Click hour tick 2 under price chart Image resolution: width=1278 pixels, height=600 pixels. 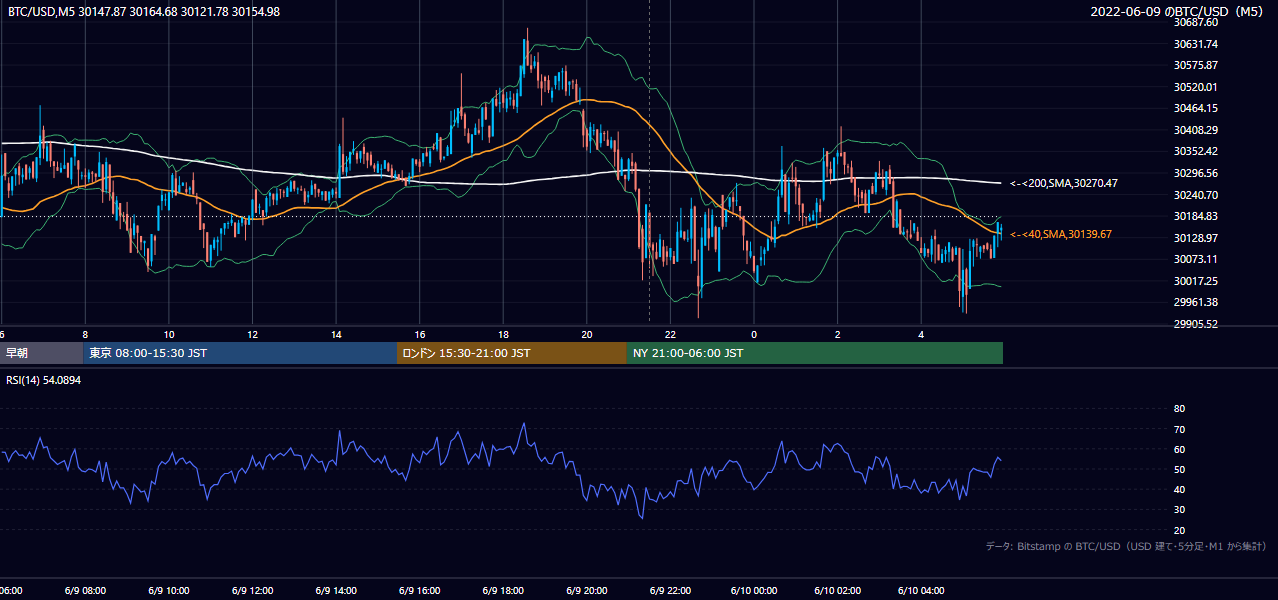838,335
